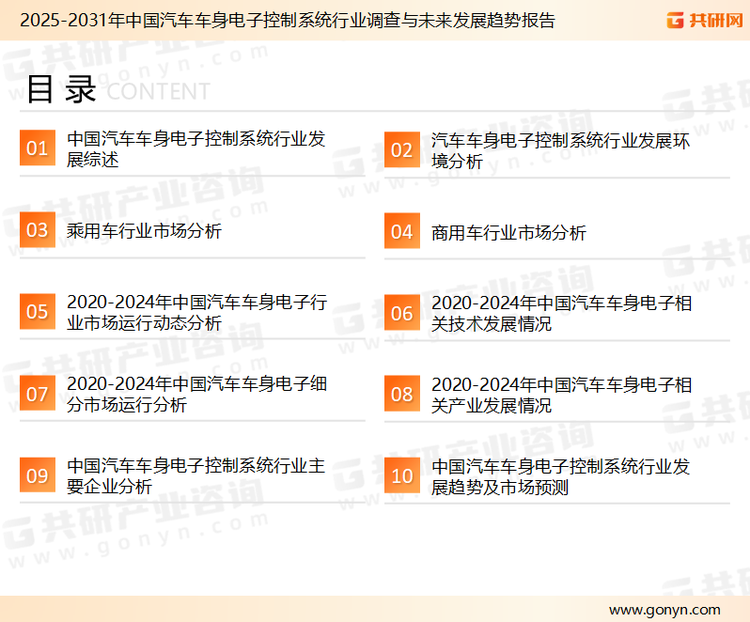Image resolution: width=750 pixels, height=622 pixels.
Task: Click the 目录 heading
Action: click(x=61, y=89)
